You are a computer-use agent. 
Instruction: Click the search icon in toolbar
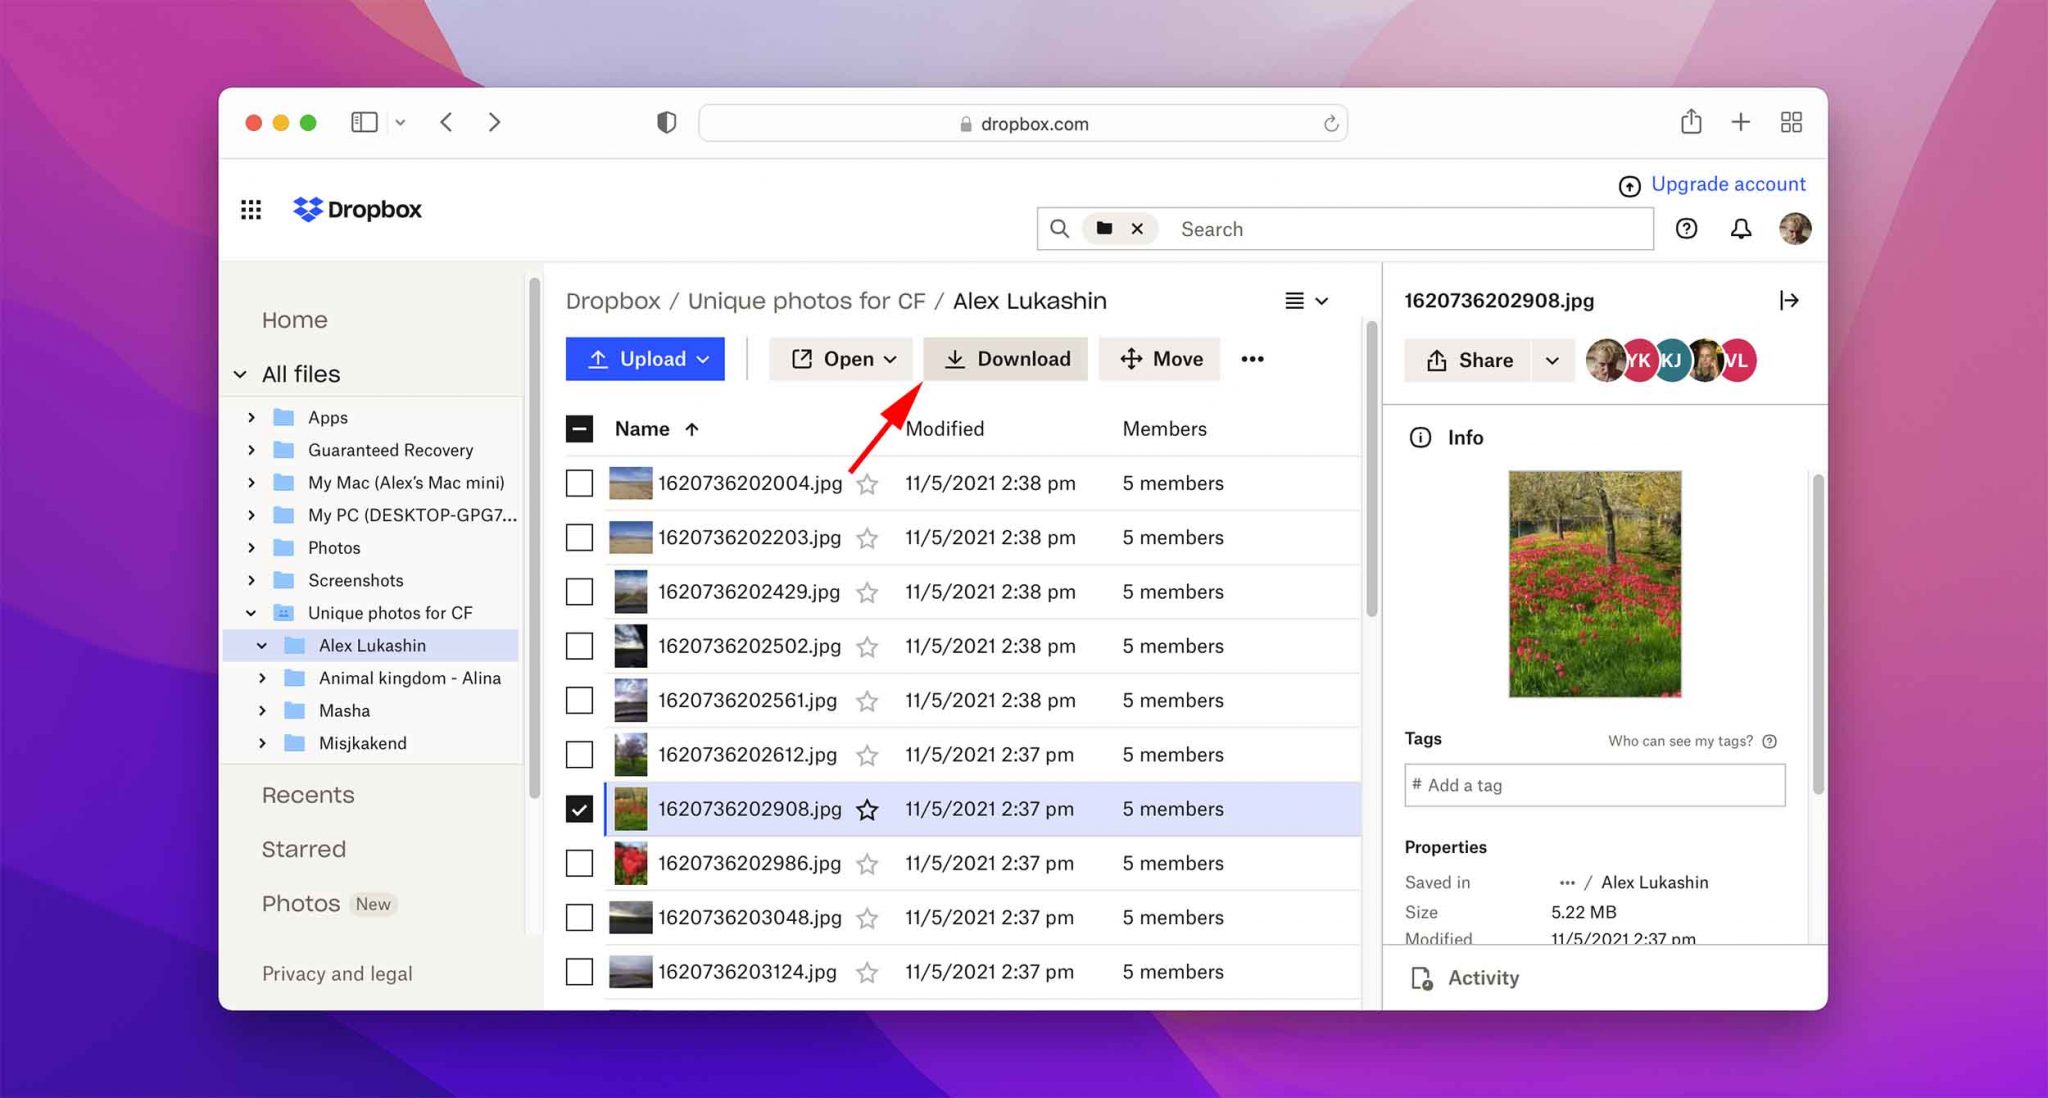pos(1059,229)
